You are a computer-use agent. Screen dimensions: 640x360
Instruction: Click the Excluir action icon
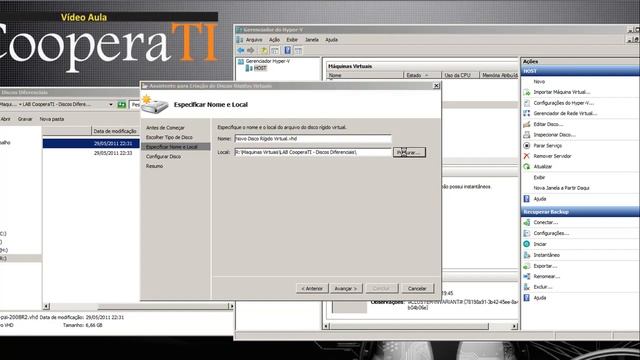(527, 287)
